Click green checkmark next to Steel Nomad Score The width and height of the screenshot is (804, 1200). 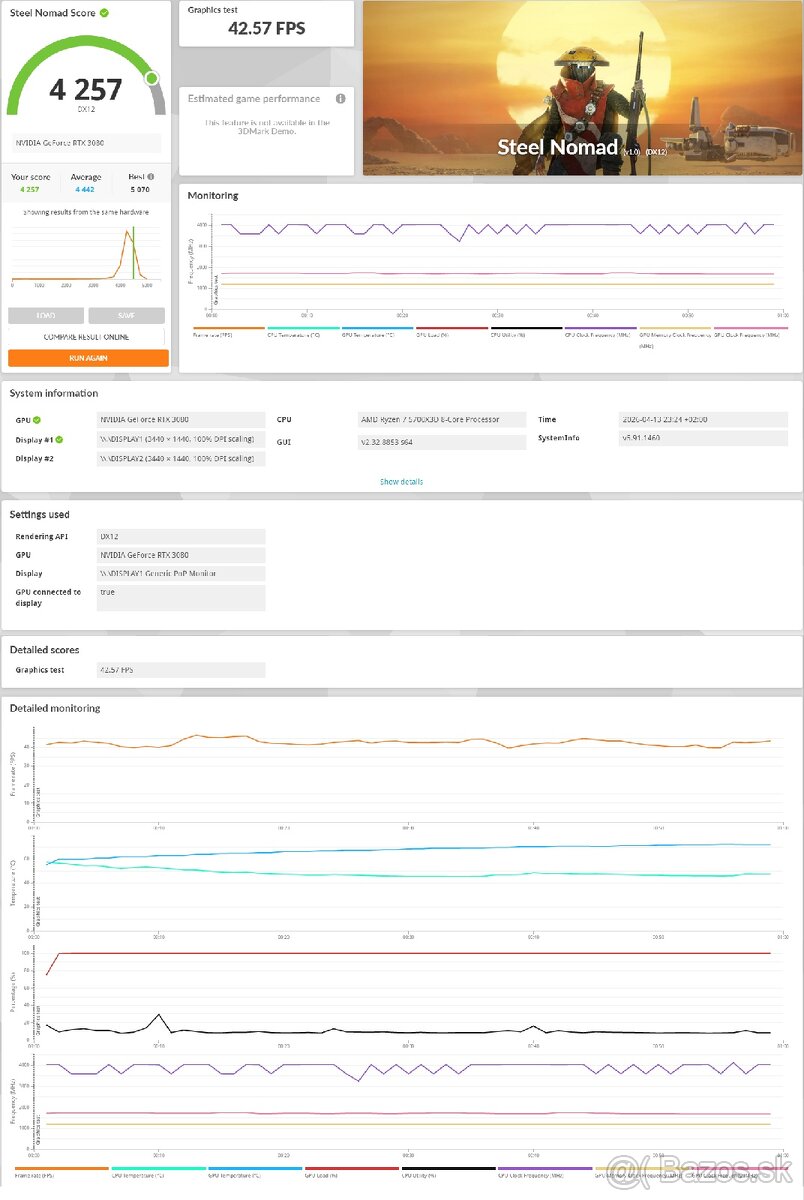(105, 13)
